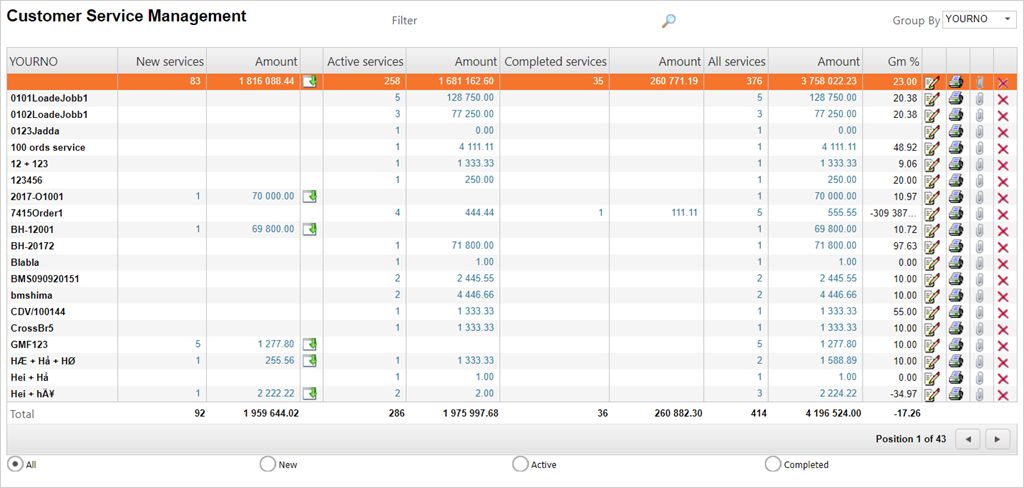This screenshot has width=1024, height=488.
Task: Select the All radio button
Action: pyautogui.click(x=15, y=464)
